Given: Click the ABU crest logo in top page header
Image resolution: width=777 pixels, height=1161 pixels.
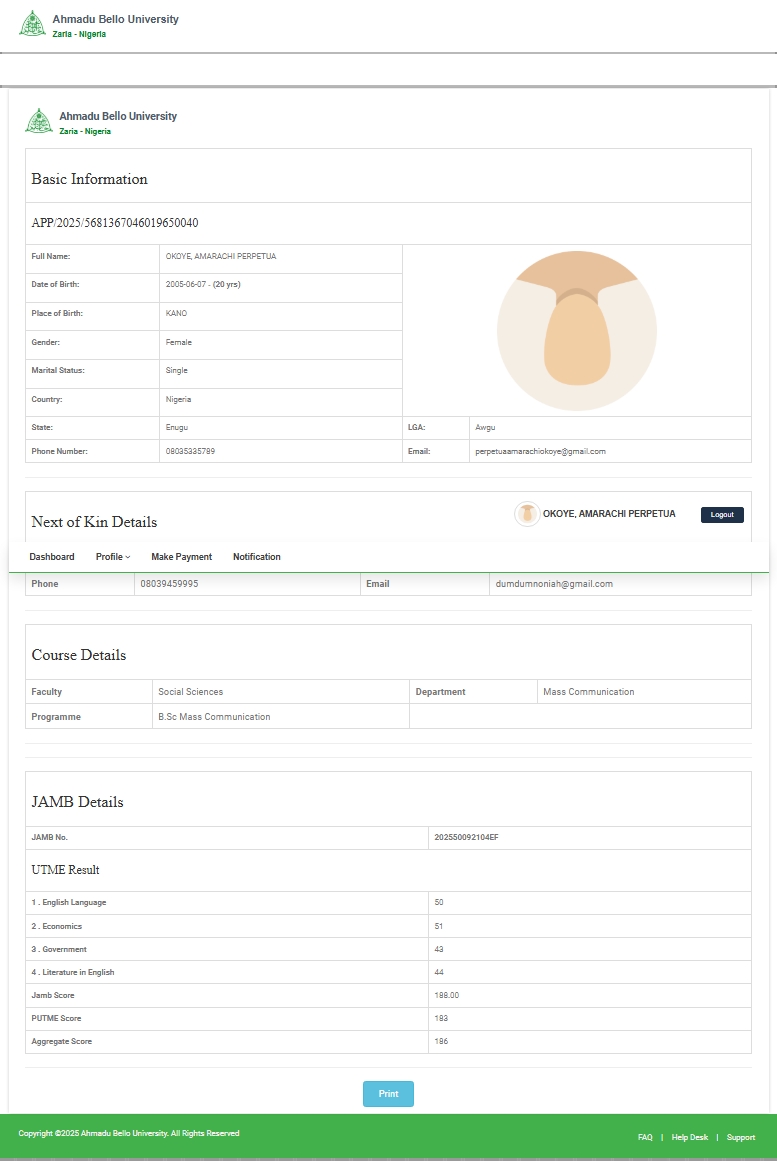Looking at the screenshot, I should (32, 24).
